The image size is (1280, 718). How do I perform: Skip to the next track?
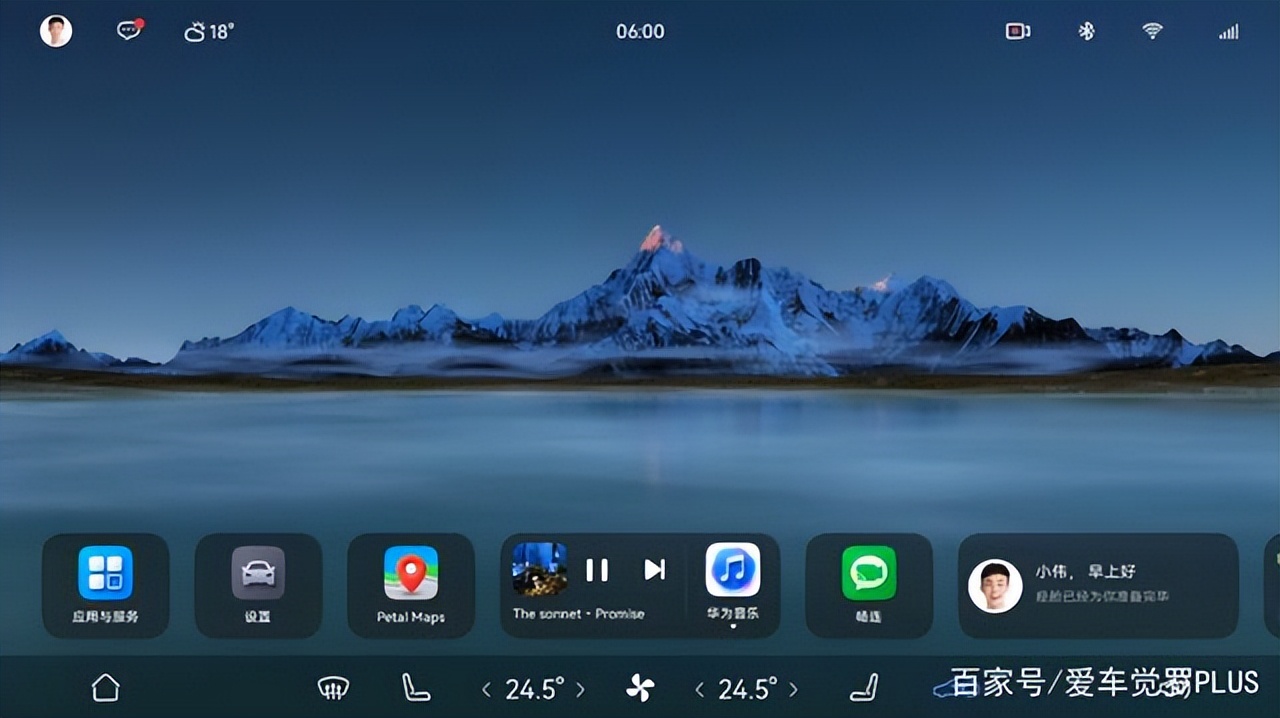coord(655,570)
